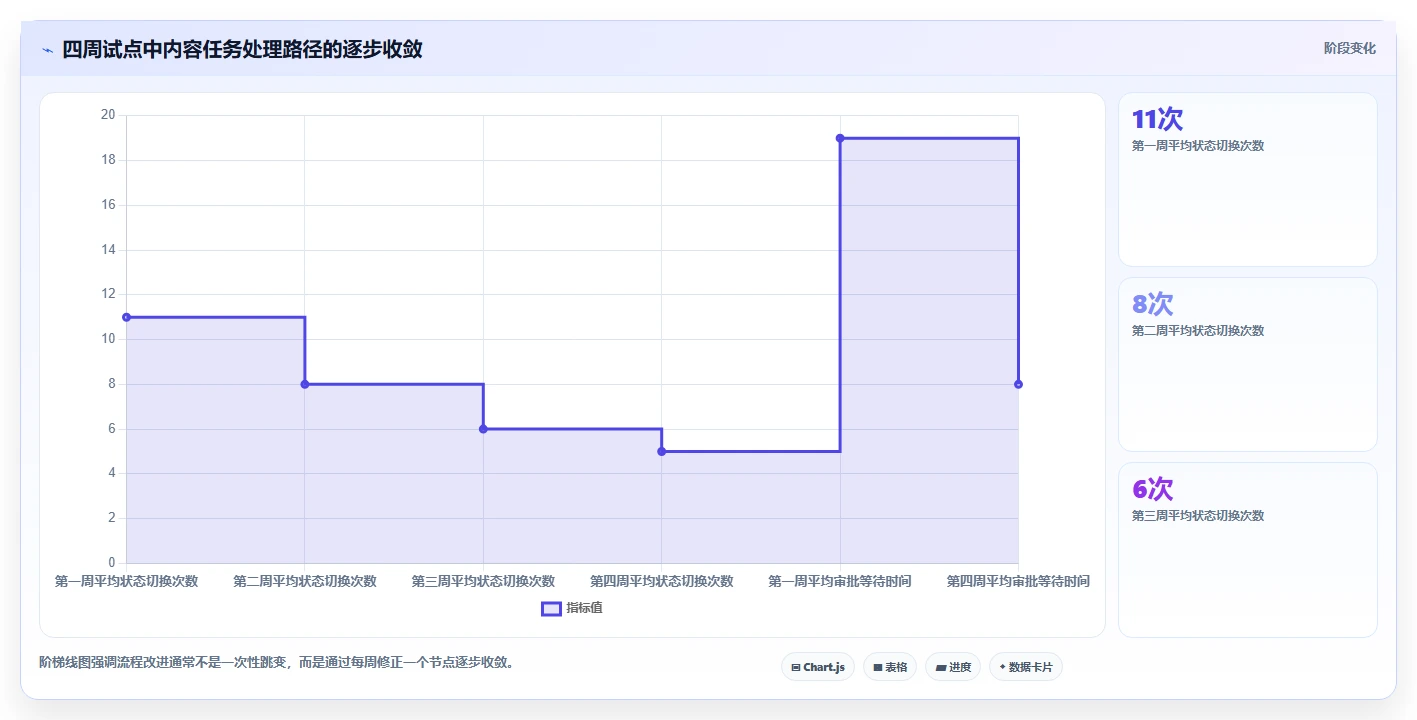Open the 6次 third-week summary card
Screen dimensions: 1417x720
(1247, 550)
